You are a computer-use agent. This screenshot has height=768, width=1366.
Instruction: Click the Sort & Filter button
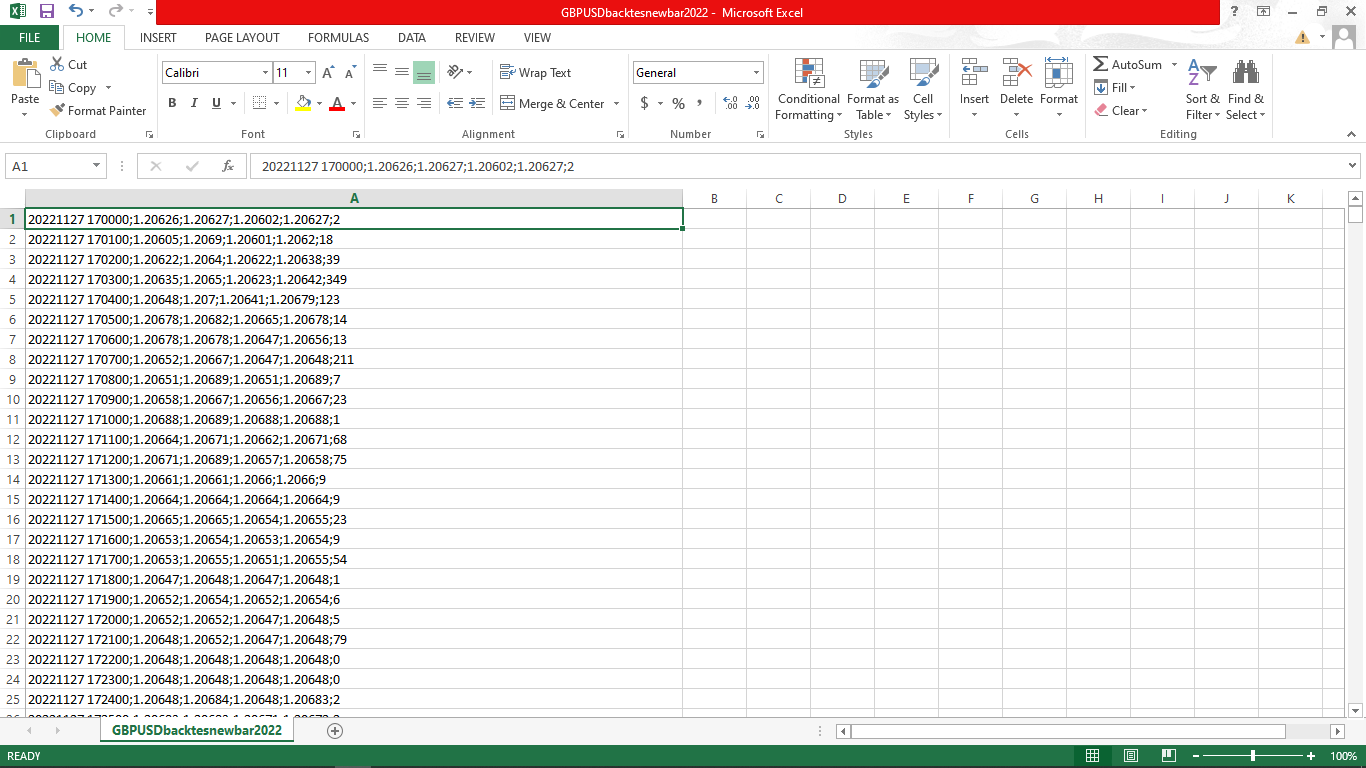1201,90
